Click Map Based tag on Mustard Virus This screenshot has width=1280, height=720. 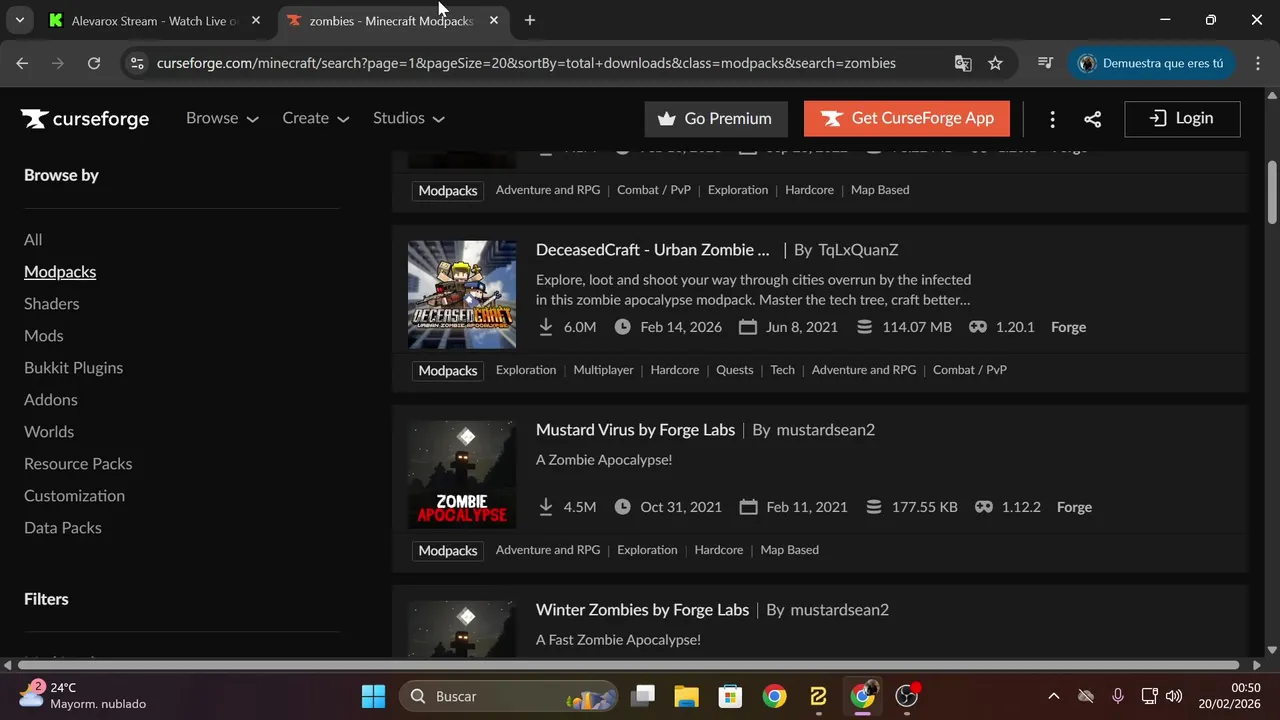789,550
